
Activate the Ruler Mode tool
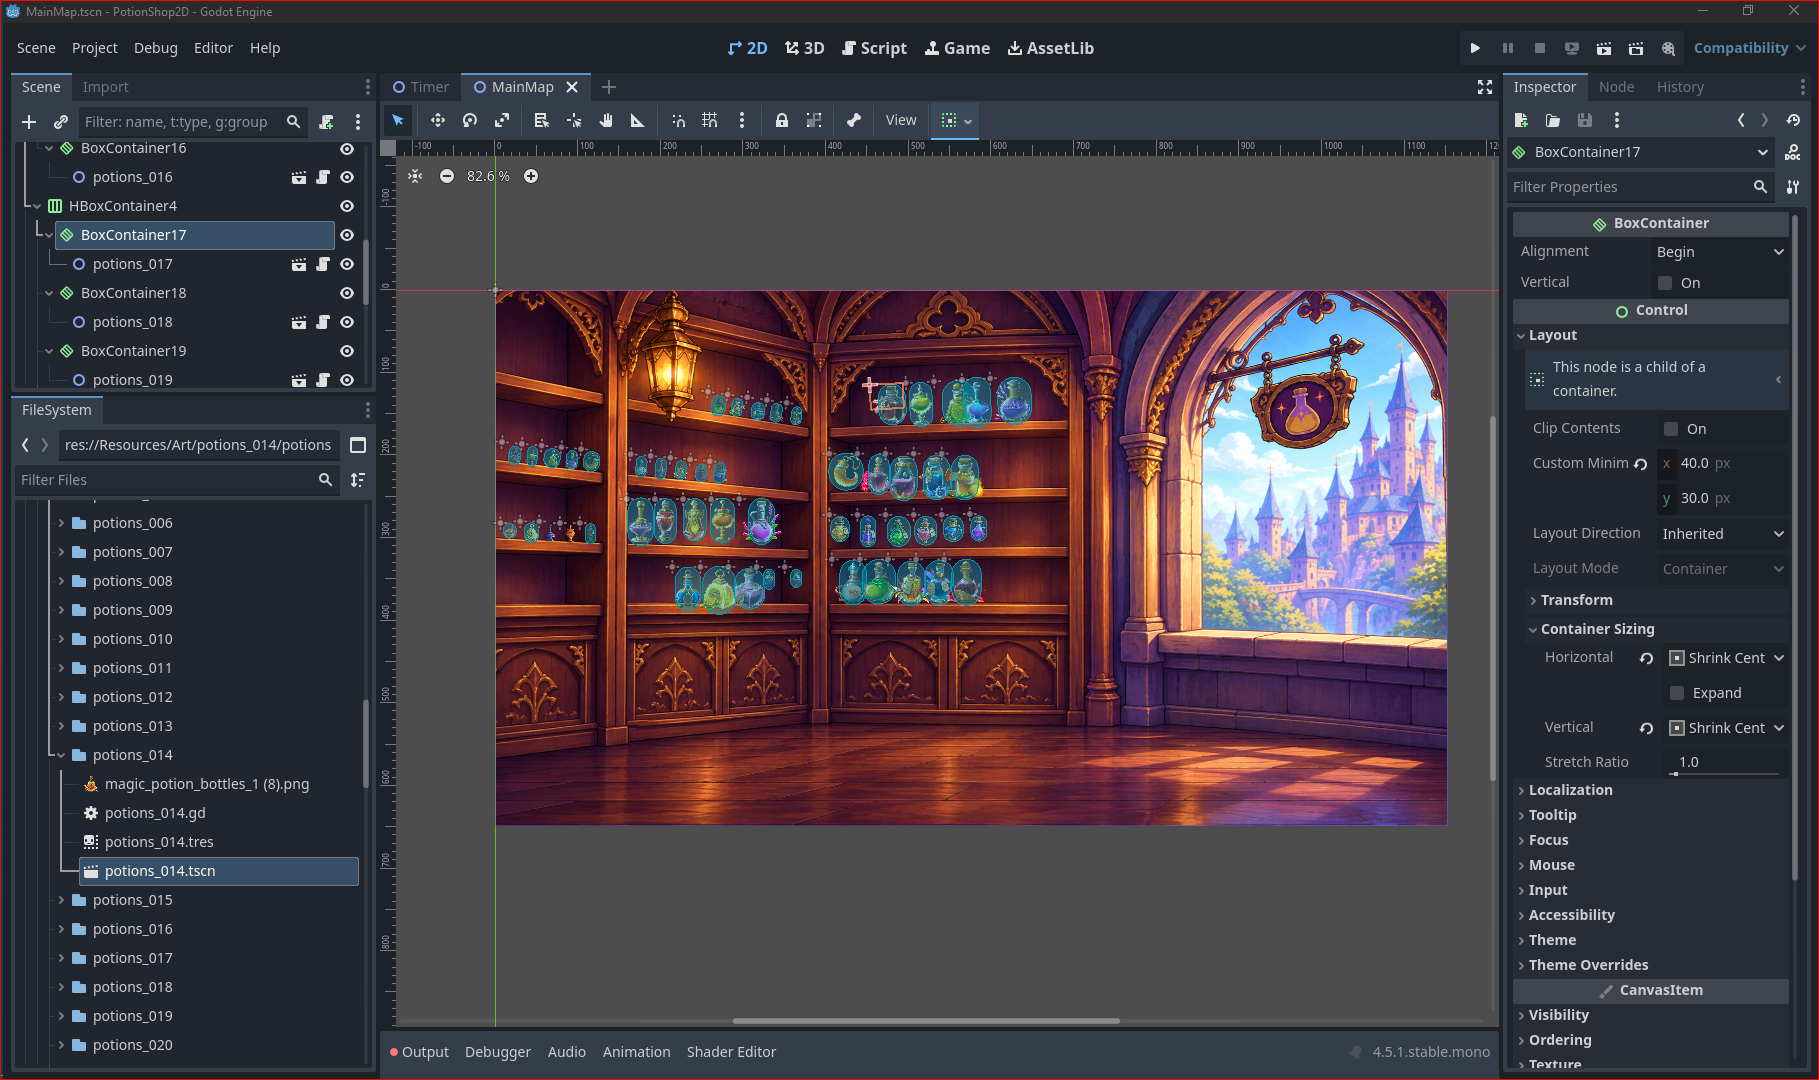[x=638, y=120]
